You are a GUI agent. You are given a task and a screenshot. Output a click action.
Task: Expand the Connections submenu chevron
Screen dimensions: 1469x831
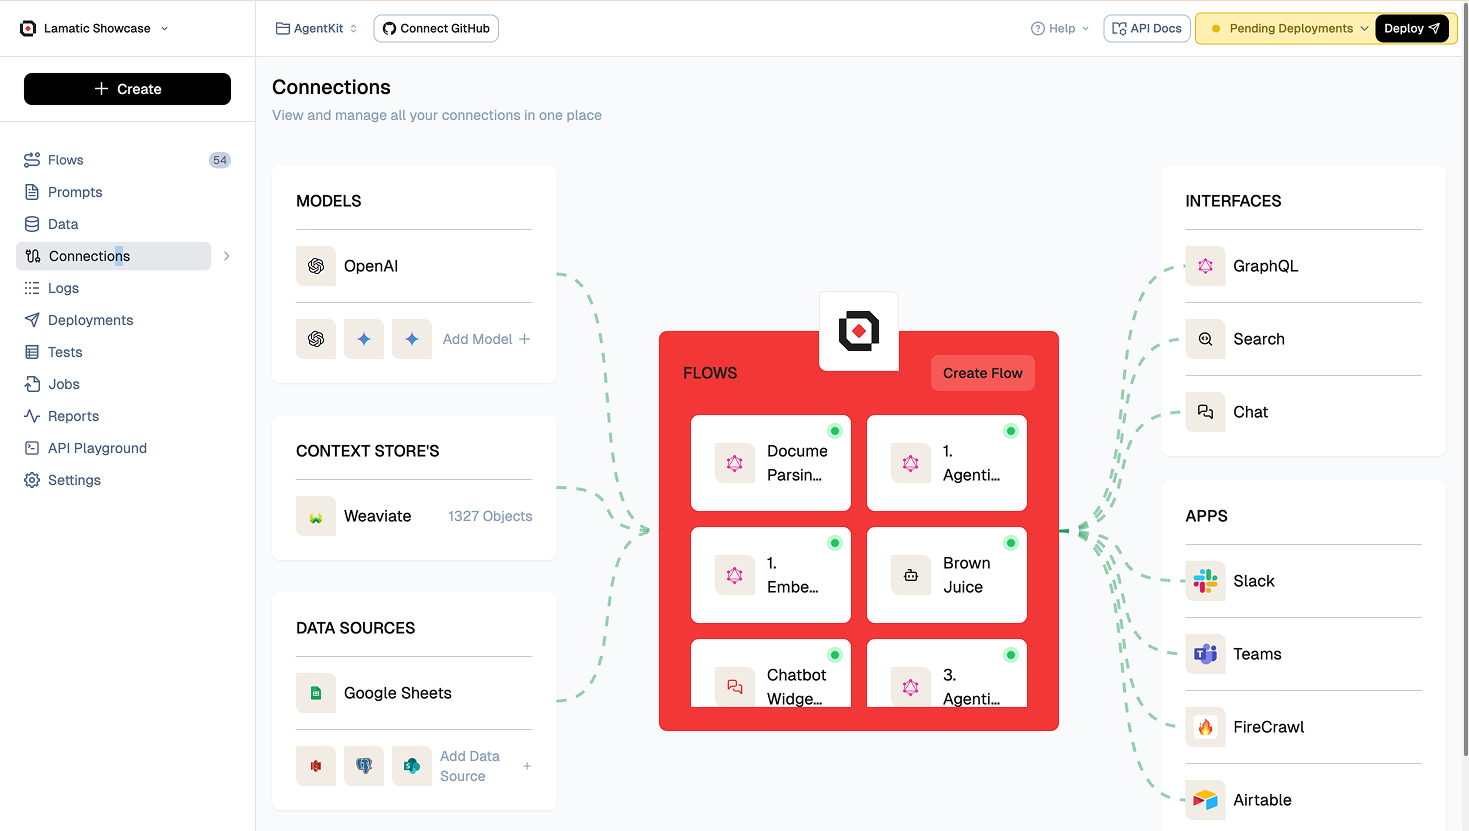(x=227, y=256)
